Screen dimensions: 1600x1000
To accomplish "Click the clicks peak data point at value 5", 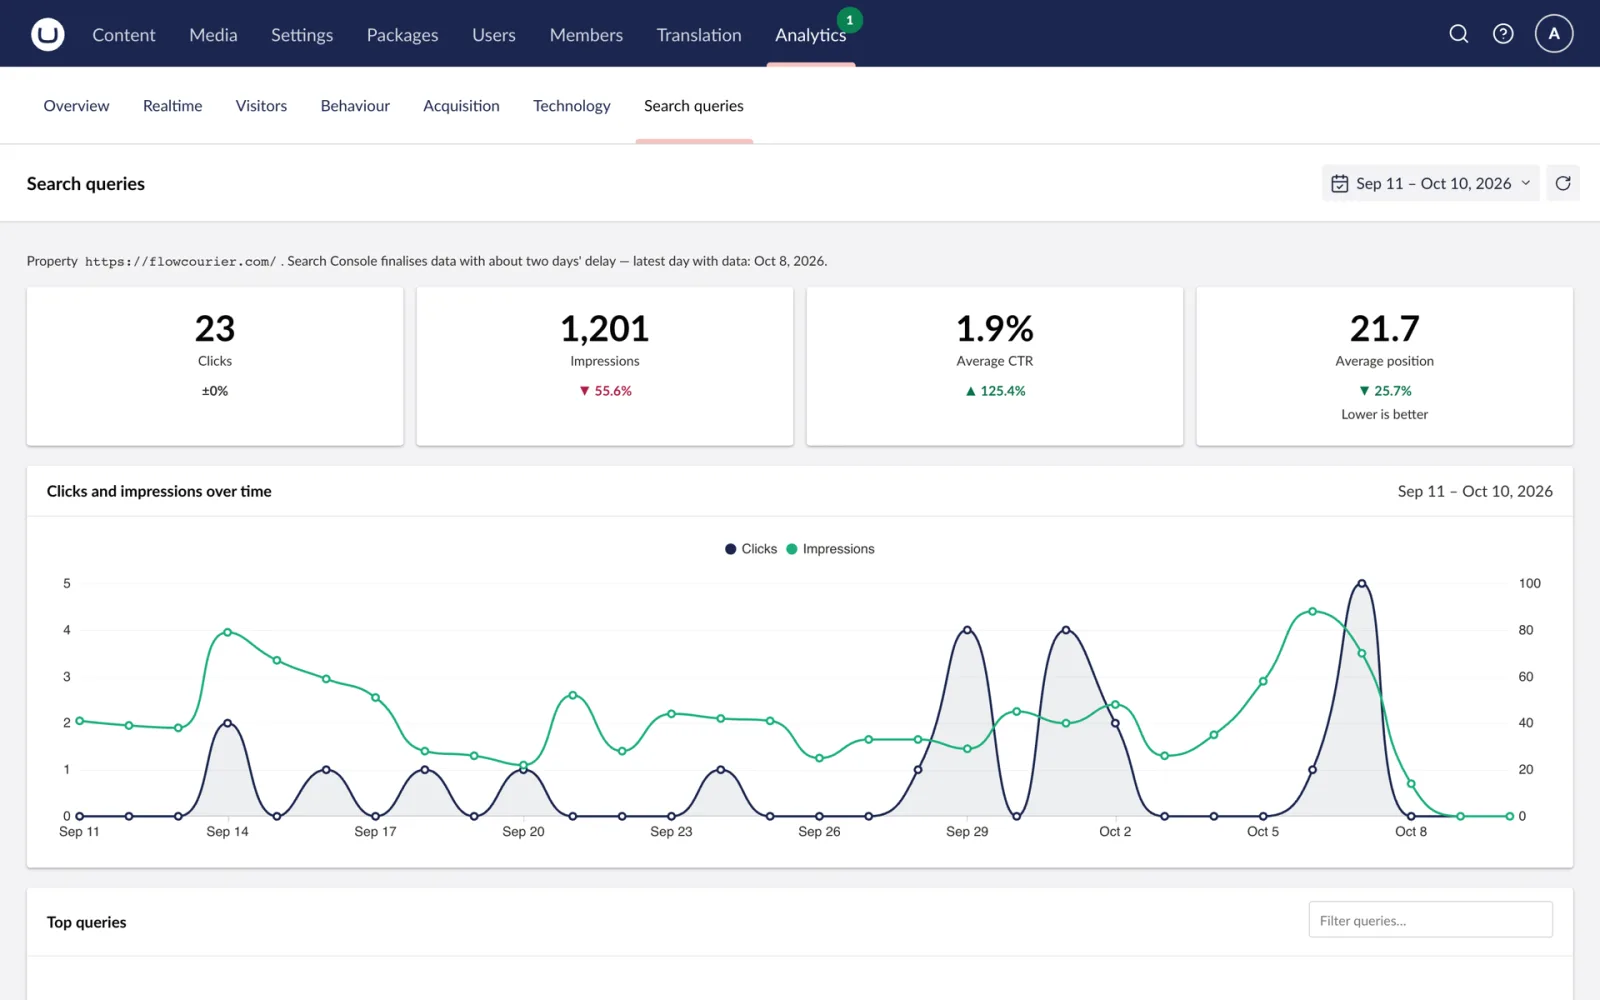I will point(1361,584).
